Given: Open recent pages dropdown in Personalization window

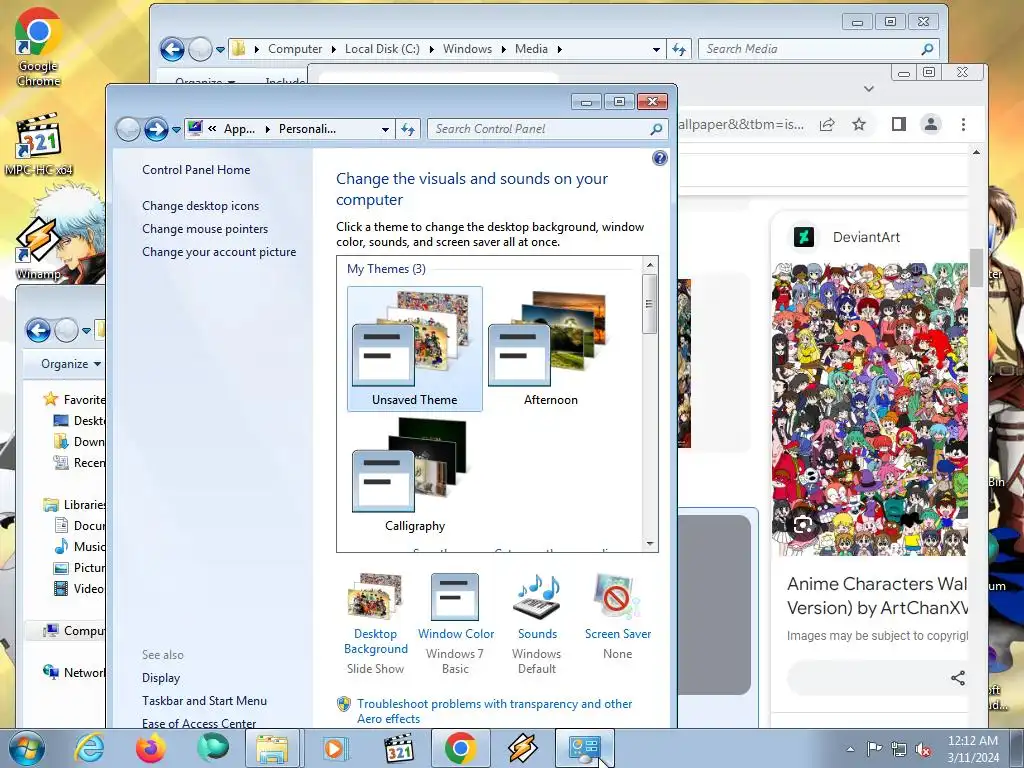Looking at the screenshot, I should tap(176, 129).
